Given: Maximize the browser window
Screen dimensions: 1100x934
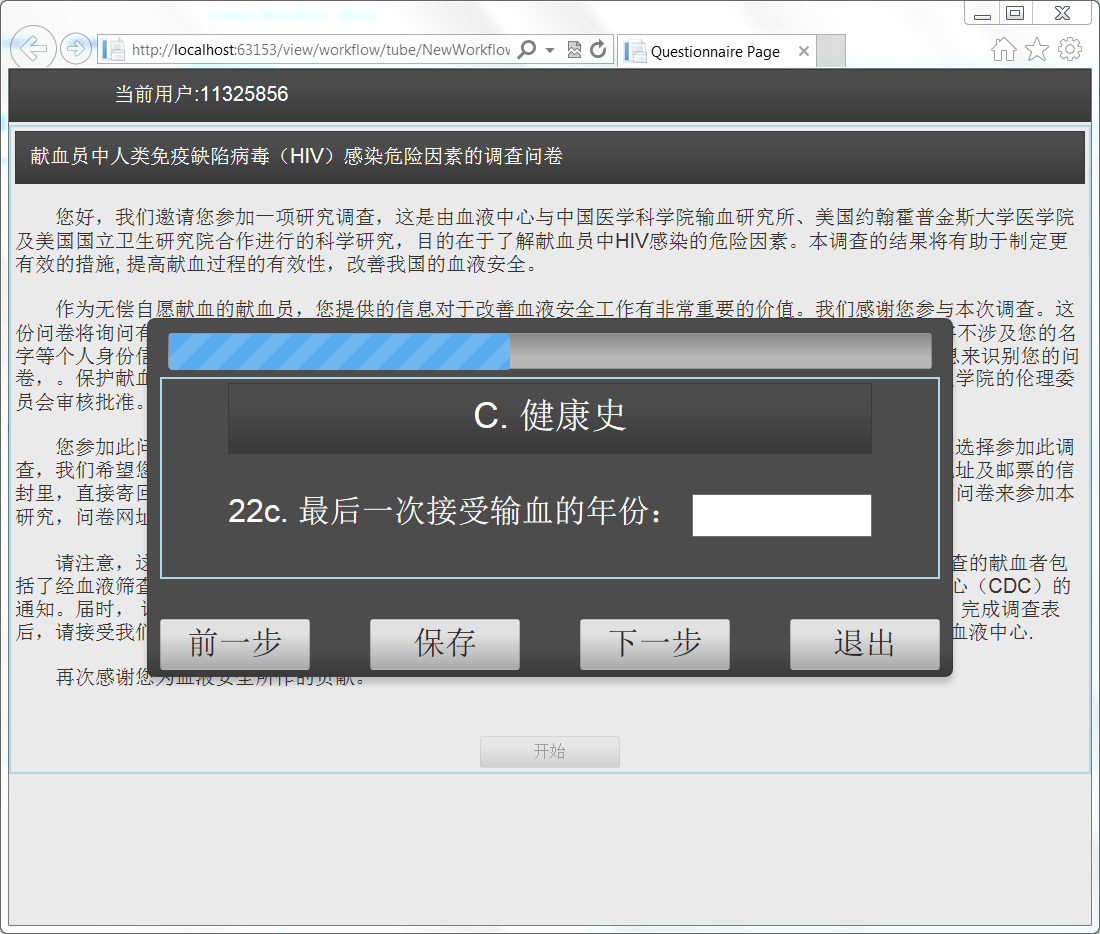Looking at the screenshot, I should tap(1014, 13).
